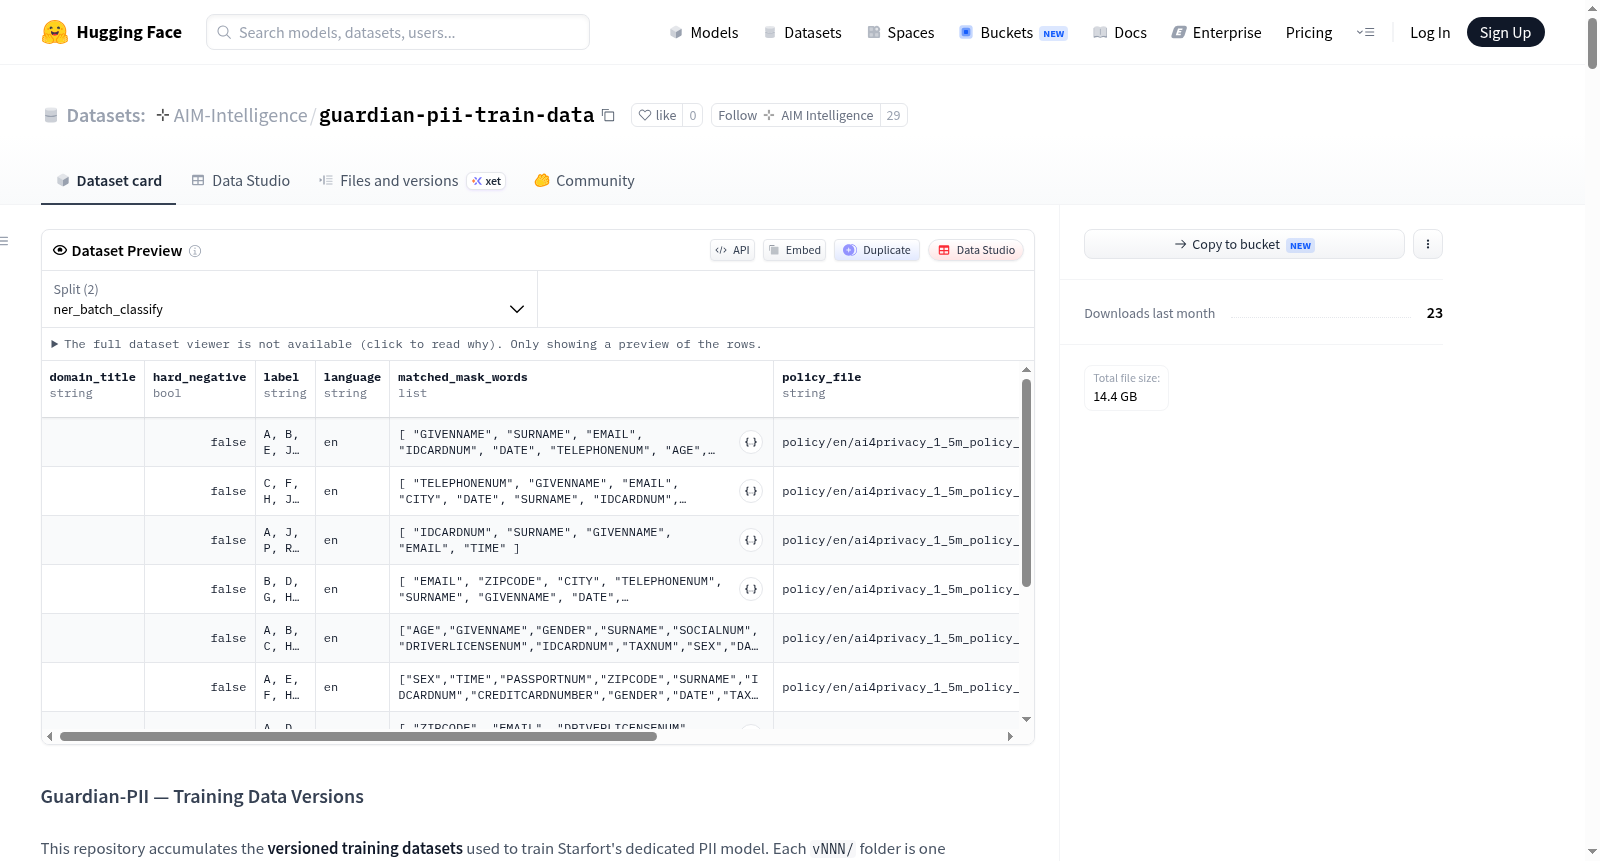Open the Pricing page
1600x861 pixels.
click(x=1309, y=32)
